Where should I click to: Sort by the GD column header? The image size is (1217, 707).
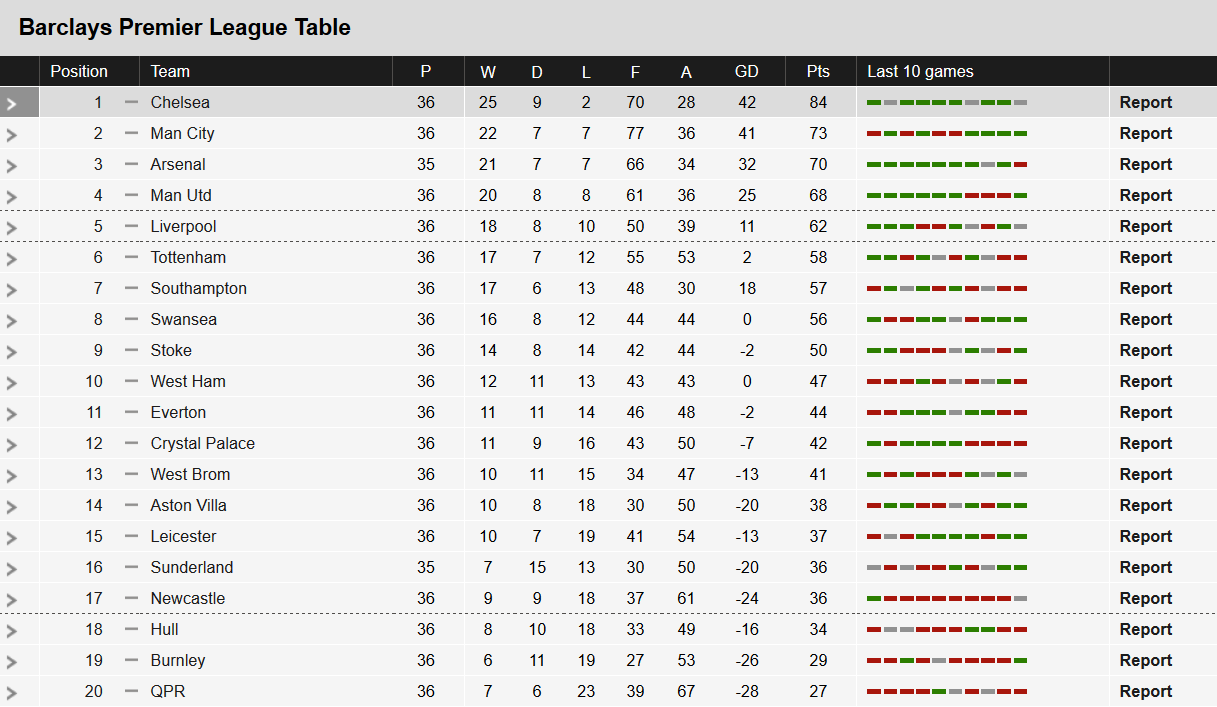coord(747,71)
